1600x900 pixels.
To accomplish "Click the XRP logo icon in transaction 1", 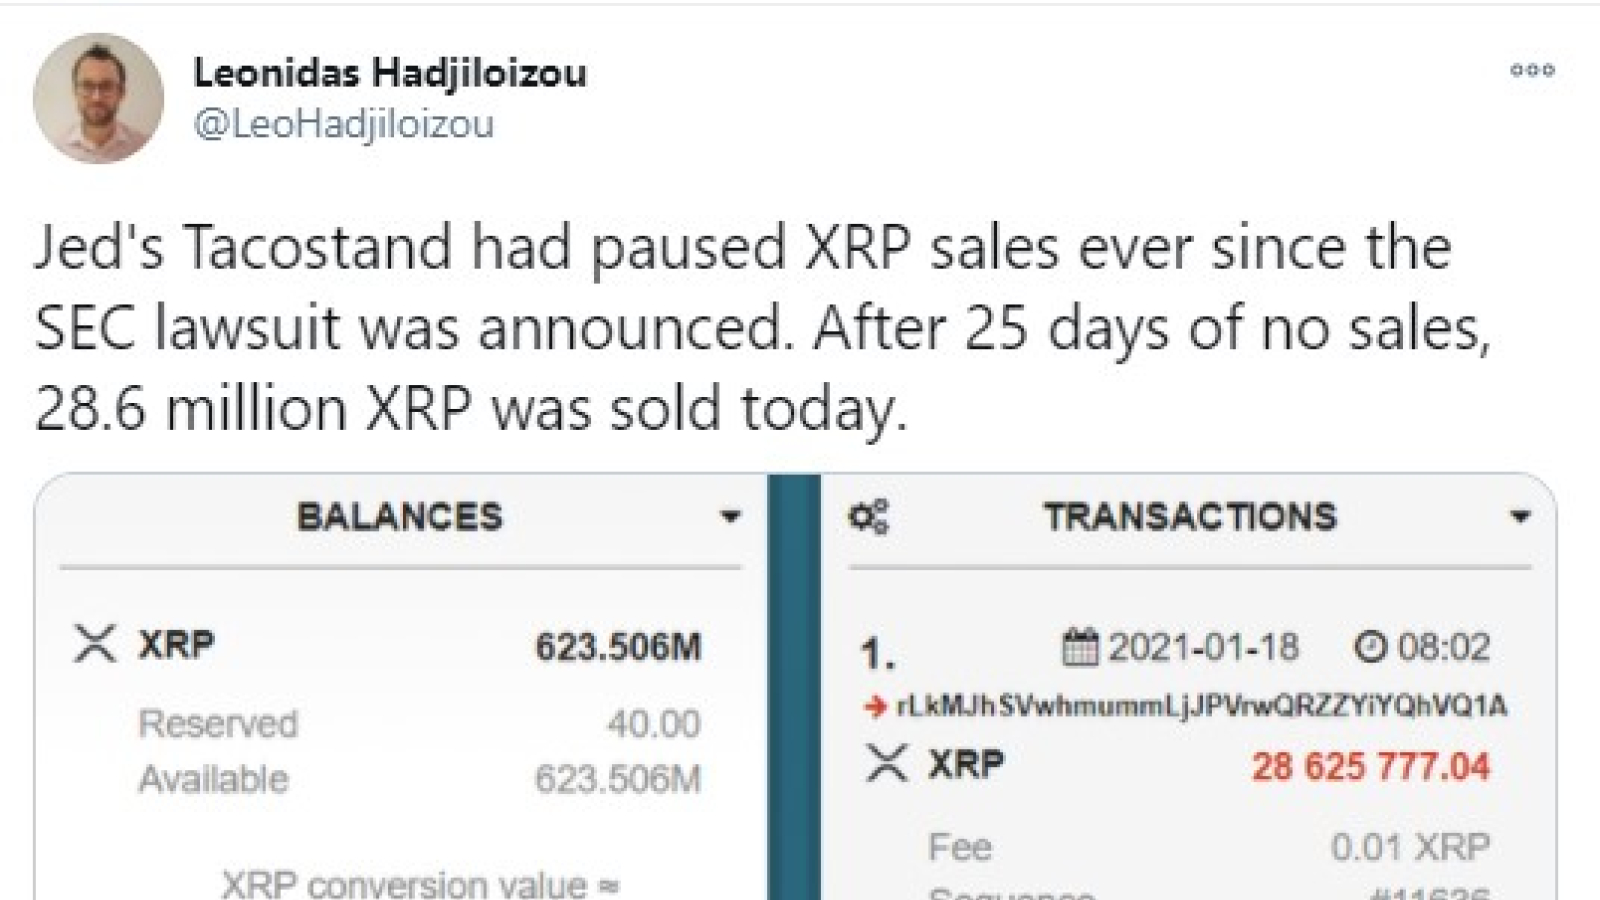I will click(x=886, y=764).
